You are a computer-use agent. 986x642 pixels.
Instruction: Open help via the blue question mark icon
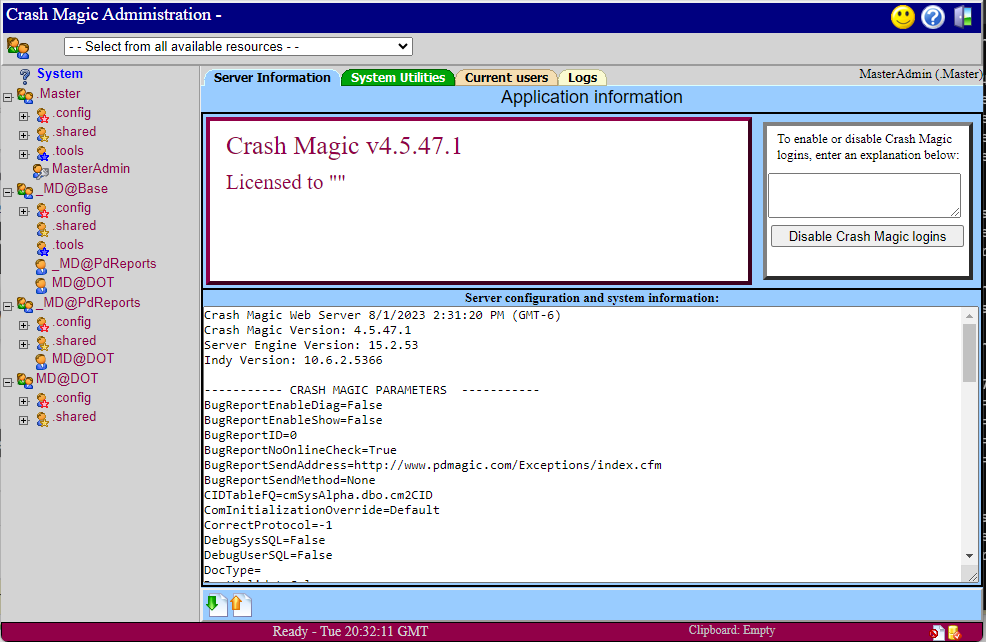click(933, 17)
